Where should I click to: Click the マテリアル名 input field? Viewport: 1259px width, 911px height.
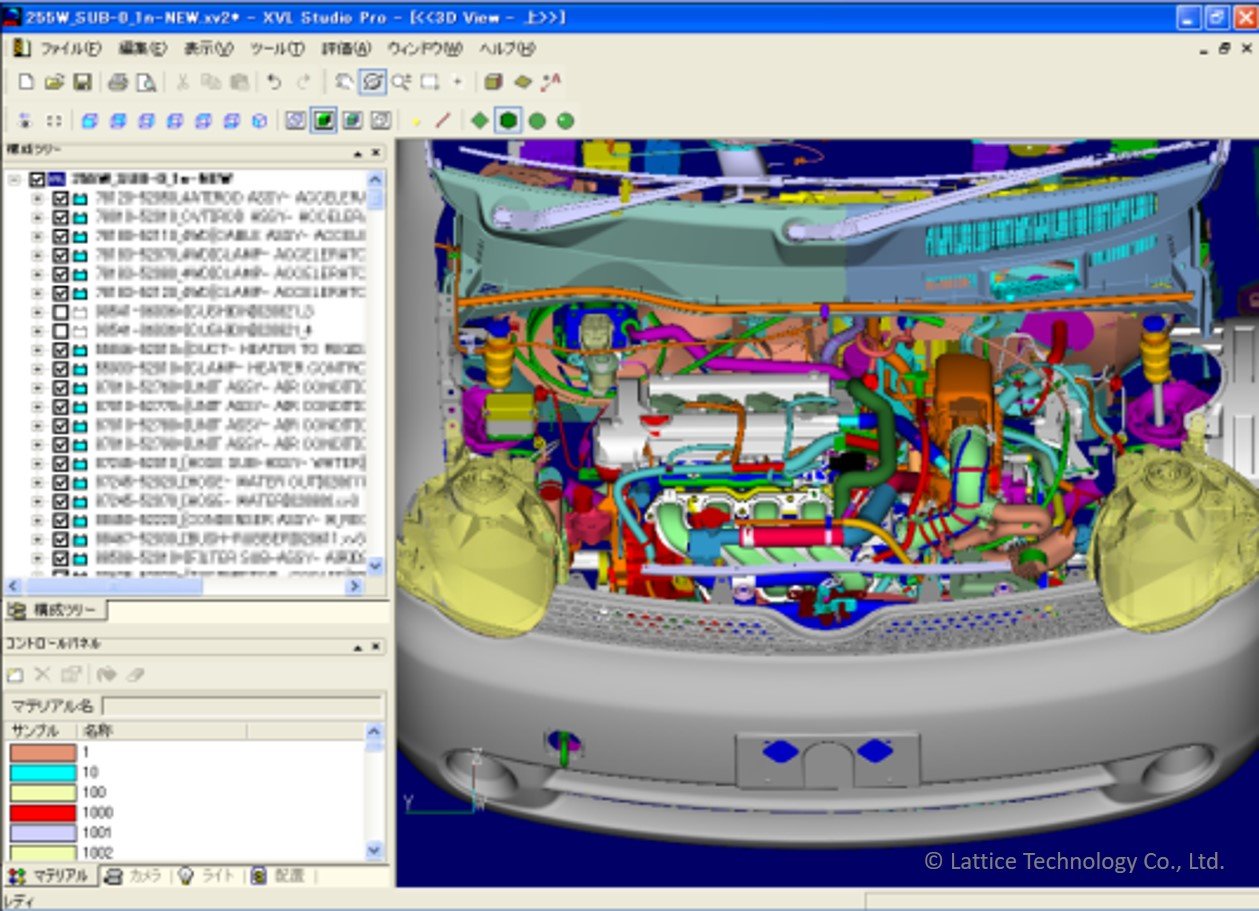click(x=242, y=706)
